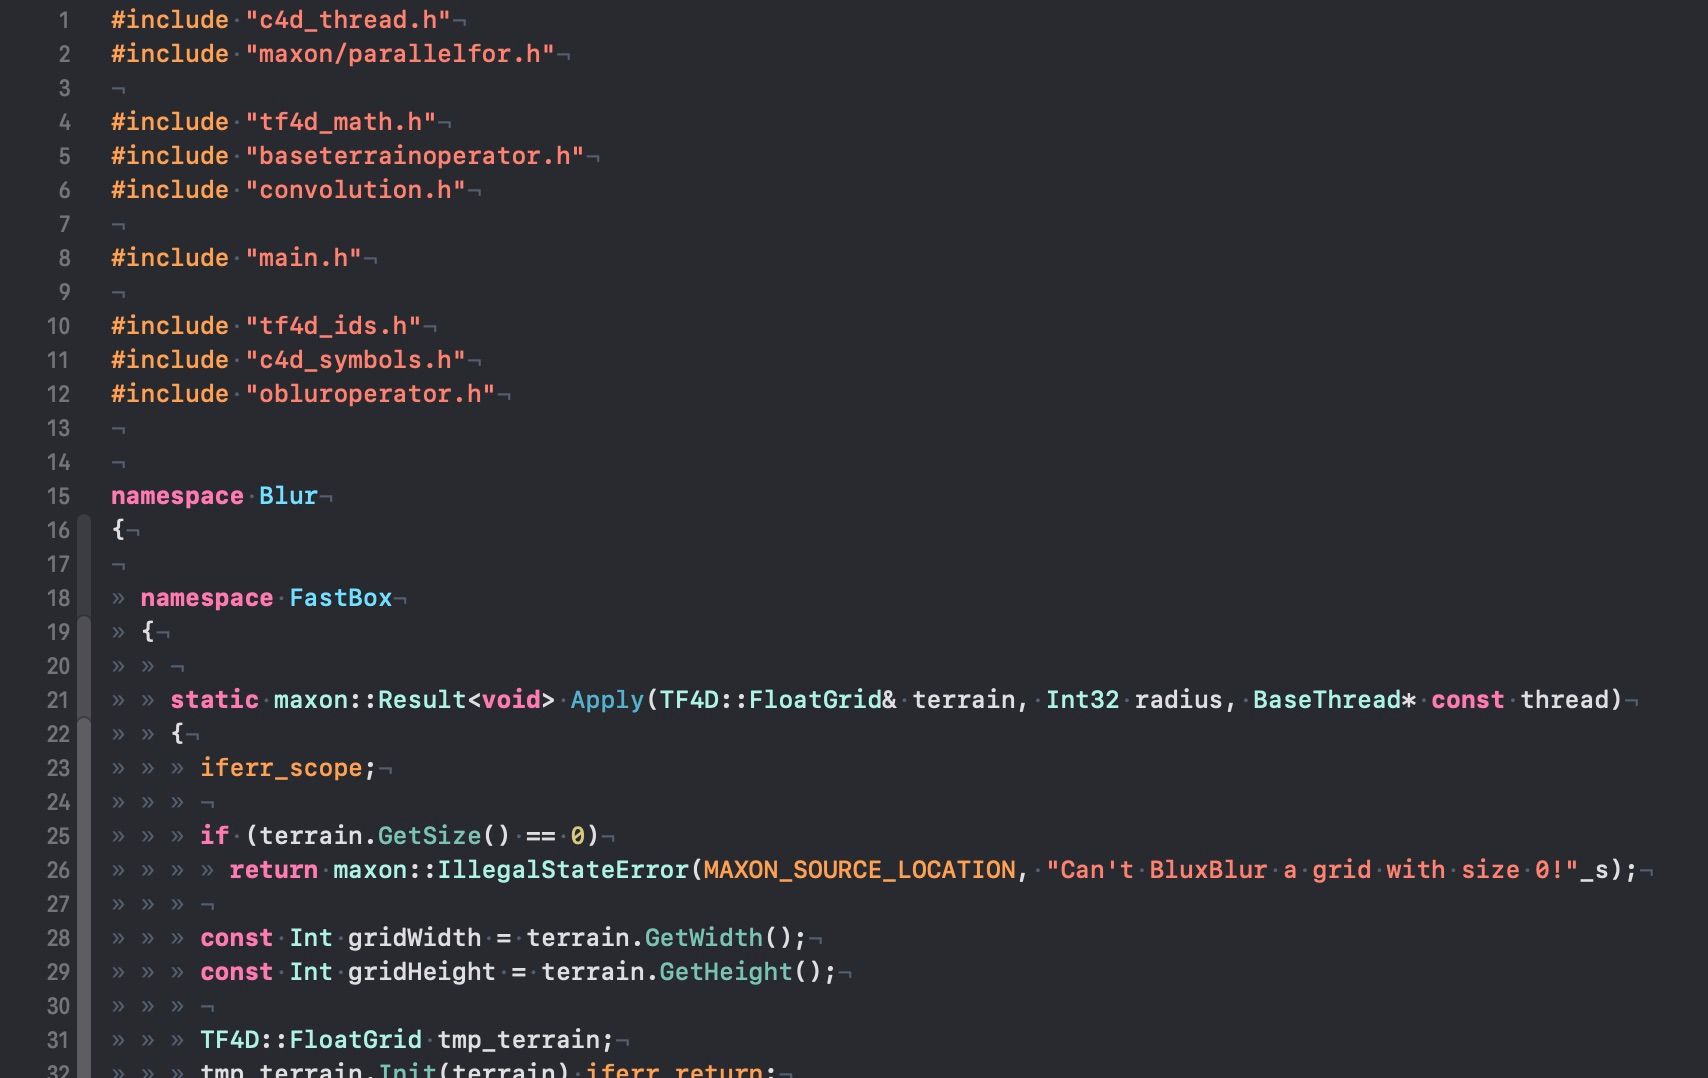The image size is (1708, 1078).
Task: Click the iferr_scope statement
Action: [288, 768]
